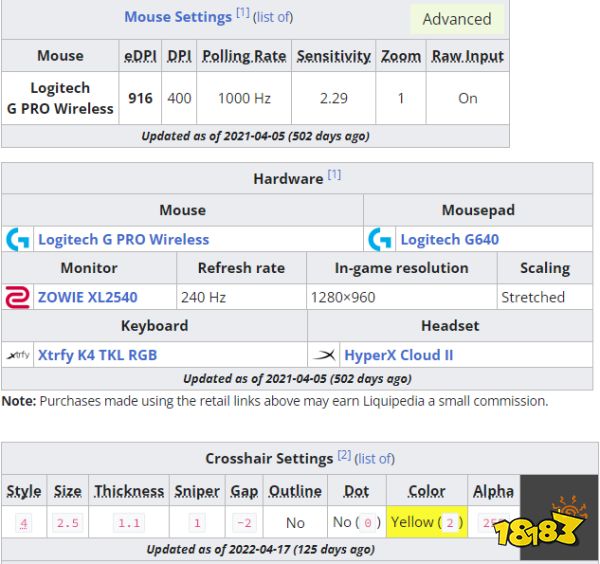The image size is (600, 564).
Task: Click the ZOWIE logo icon in Monitor row
Action: pos(18,297)
